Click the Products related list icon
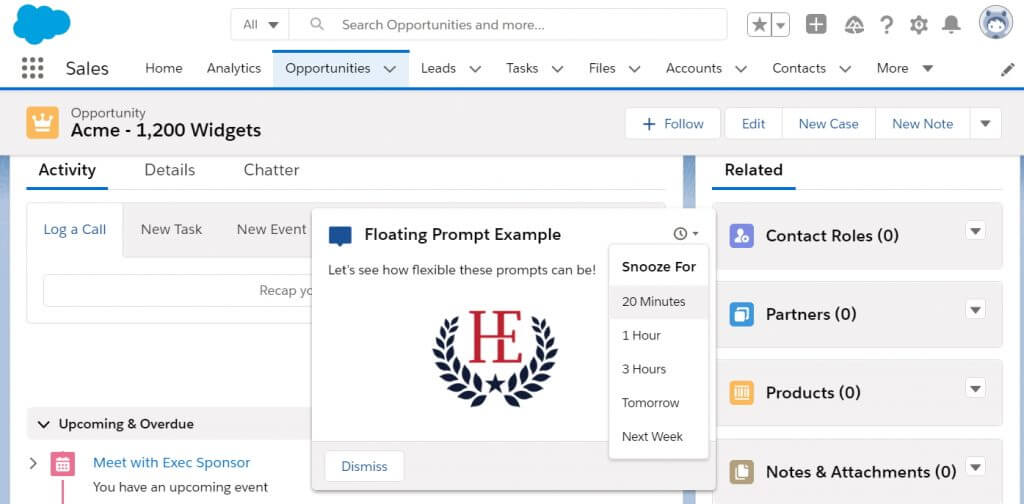The width and height of the screenshot is (1024, 504). point(742,392)
